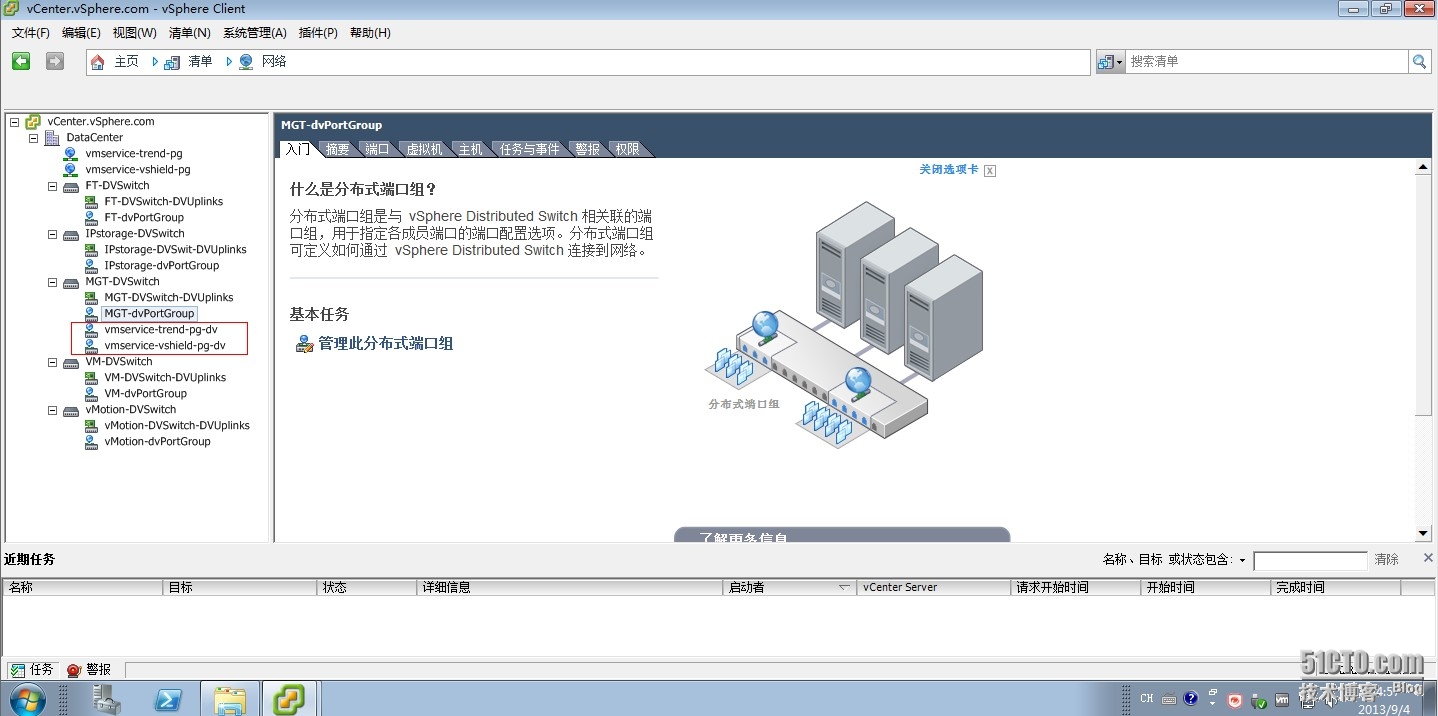Open the File (文件) menu
Screen dimensions: 1438x716
[31, 33]
